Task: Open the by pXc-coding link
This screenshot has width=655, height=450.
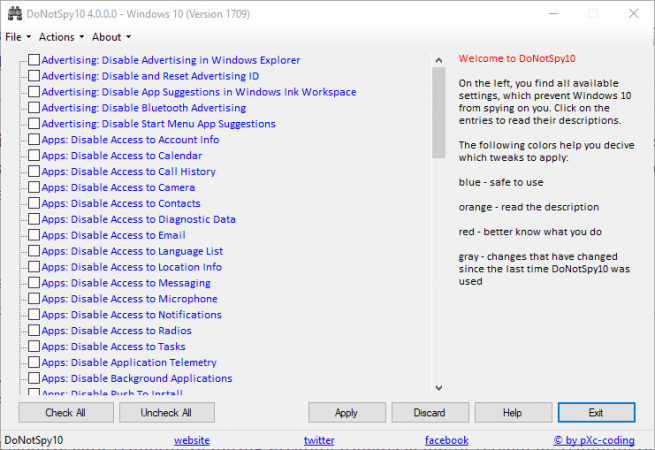Action: coord(594,440)
